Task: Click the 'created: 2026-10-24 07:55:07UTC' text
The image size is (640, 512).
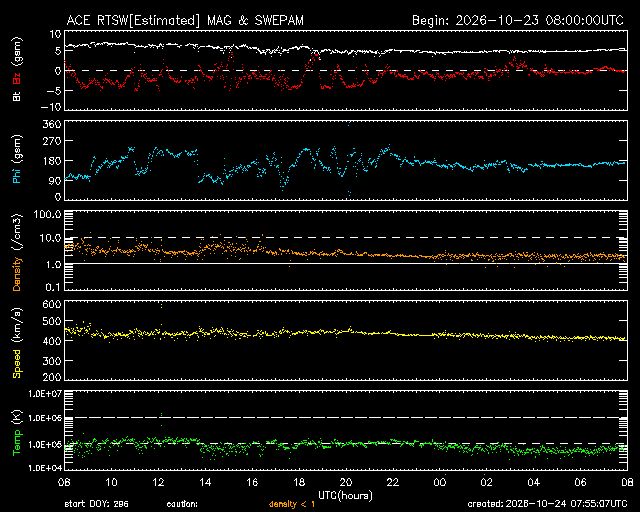Action: pyautogui.click(x=547, y=504)
